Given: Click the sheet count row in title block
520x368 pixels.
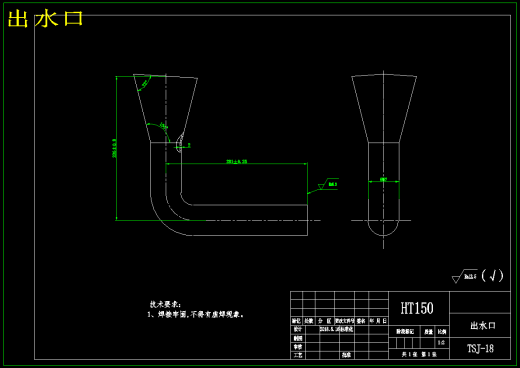Looking at the screenshot, I should 419,354.
